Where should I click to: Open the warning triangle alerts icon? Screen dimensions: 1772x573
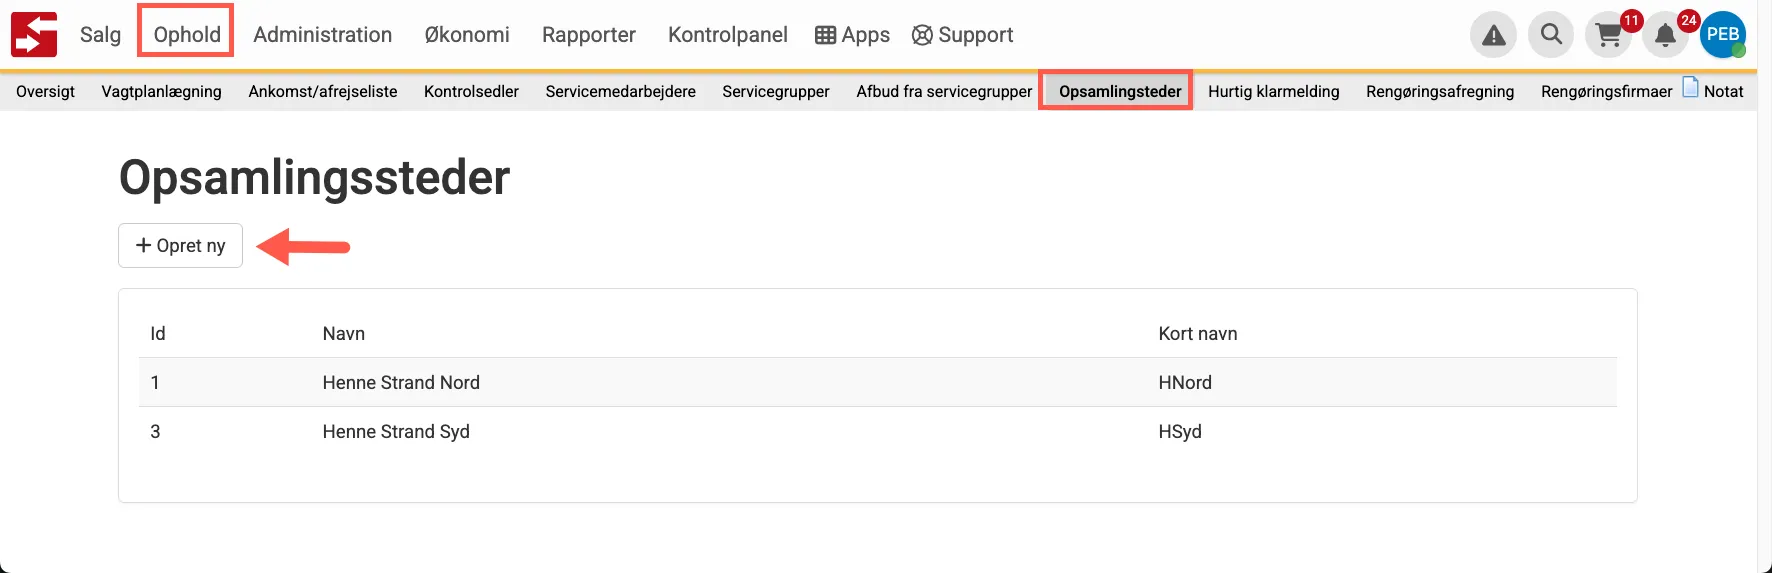[x=1493, y=35]
